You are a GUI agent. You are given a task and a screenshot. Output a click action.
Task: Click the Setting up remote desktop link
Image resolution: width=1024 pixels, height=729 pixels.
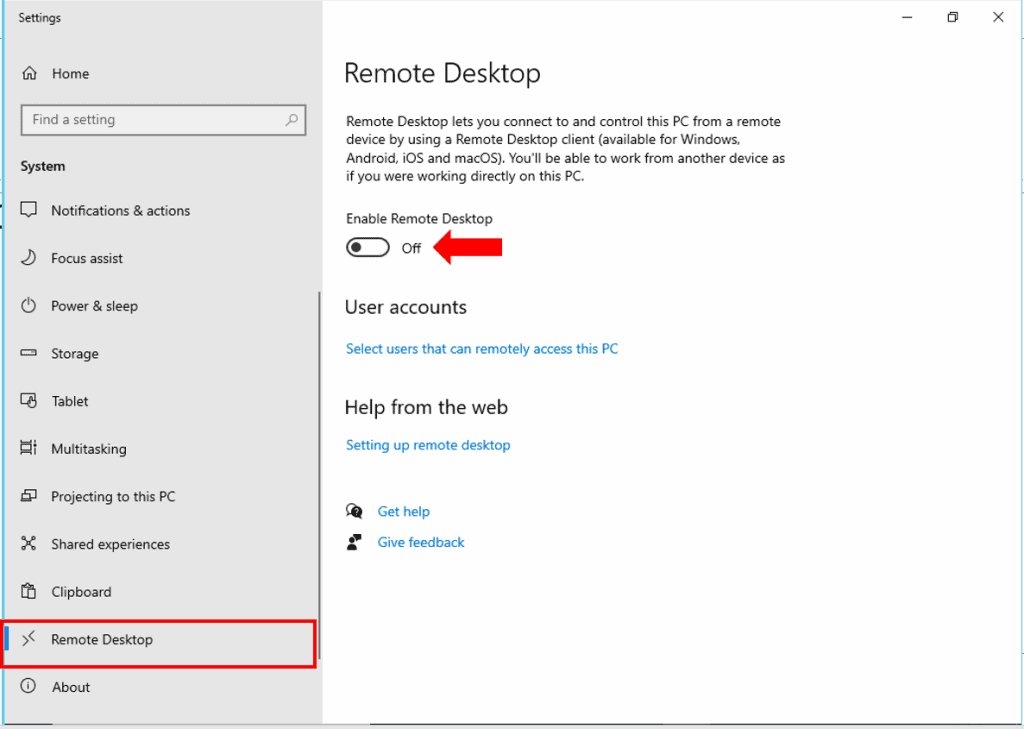(x=428, y=444)
